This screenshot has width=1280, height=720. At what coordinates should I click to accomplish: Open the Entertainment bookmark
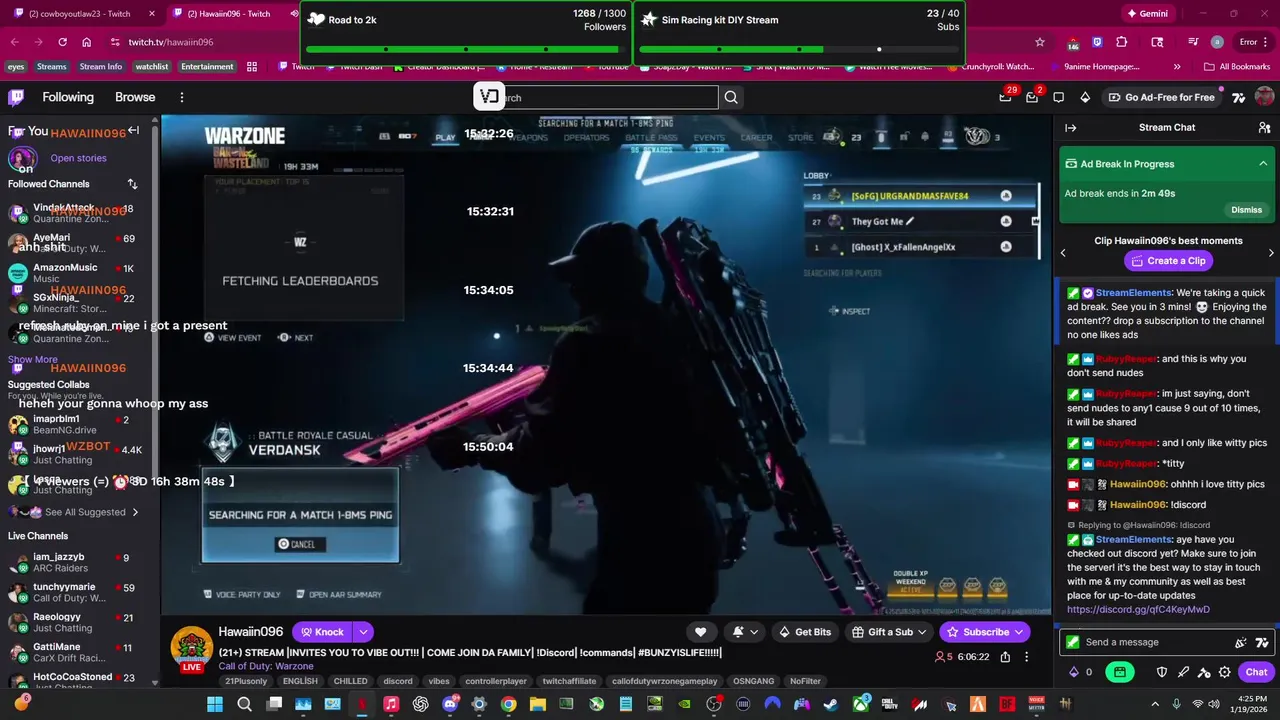click(207, 67)
